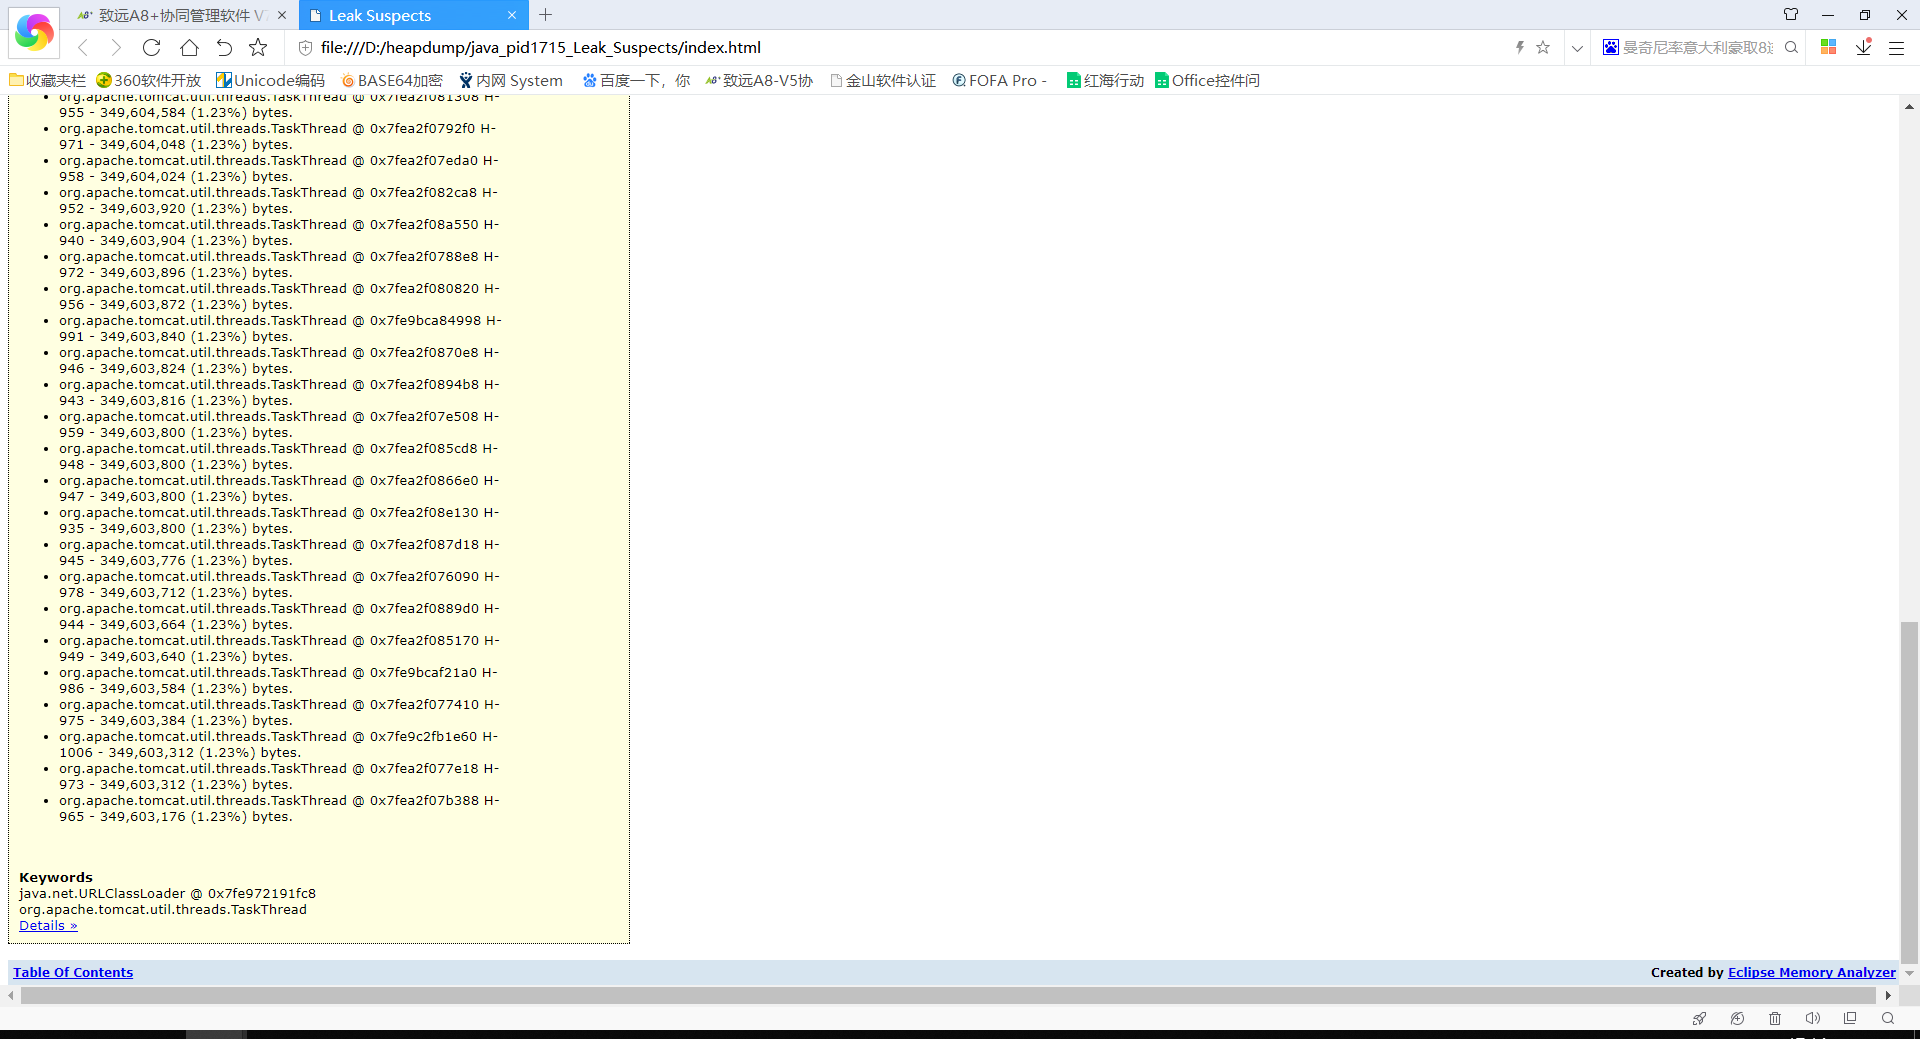
Task: Select the Leak Suspects tab
Action: [413, 15]
